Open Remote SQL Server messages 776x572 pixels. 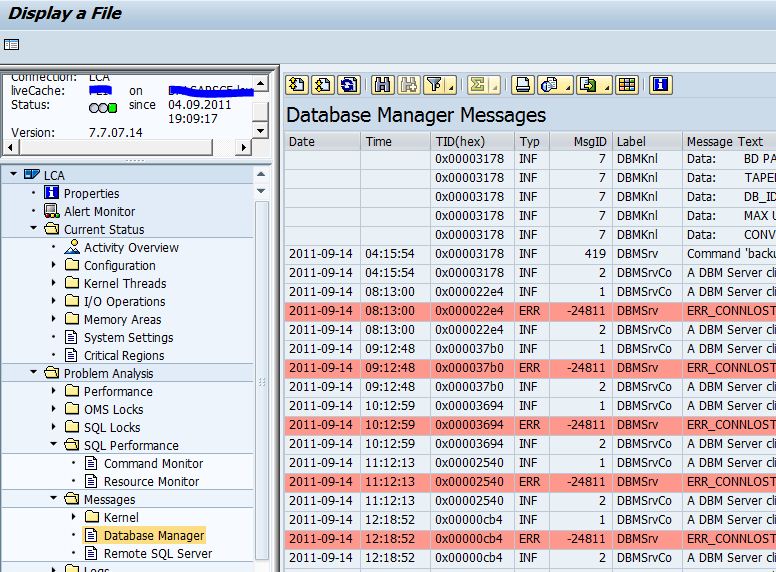point(157,553)
